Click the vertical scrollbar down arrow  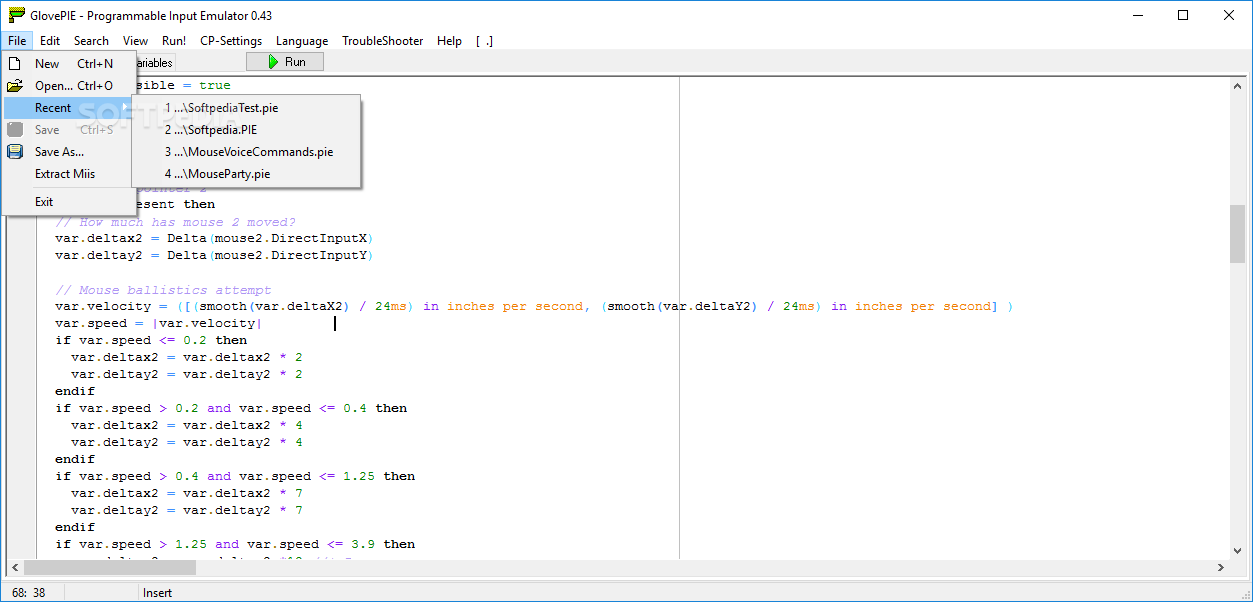click(1237, 550)
